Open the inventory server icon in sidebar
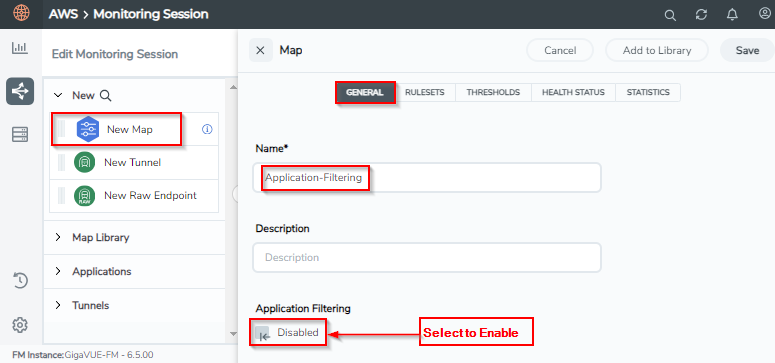 [x=20, y=134]
